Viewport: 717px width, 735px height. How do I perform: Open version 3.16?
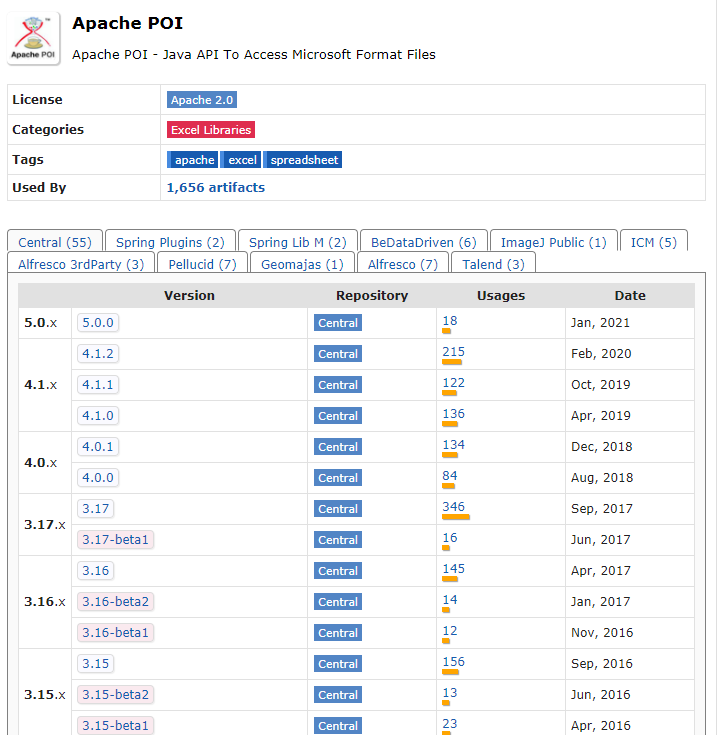click(95, 570)
